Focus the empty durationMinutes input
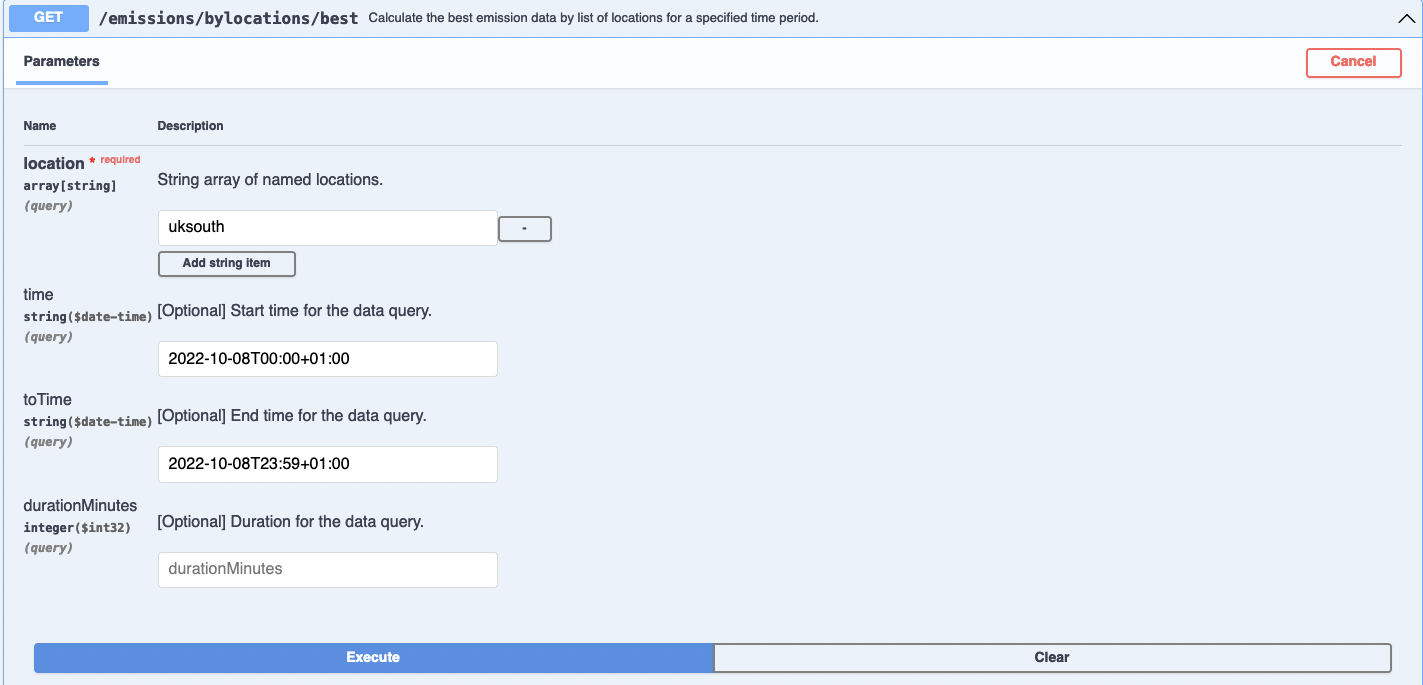This screenshot has width=1423, height=685. pyautogui.click(x=327, y=569)
